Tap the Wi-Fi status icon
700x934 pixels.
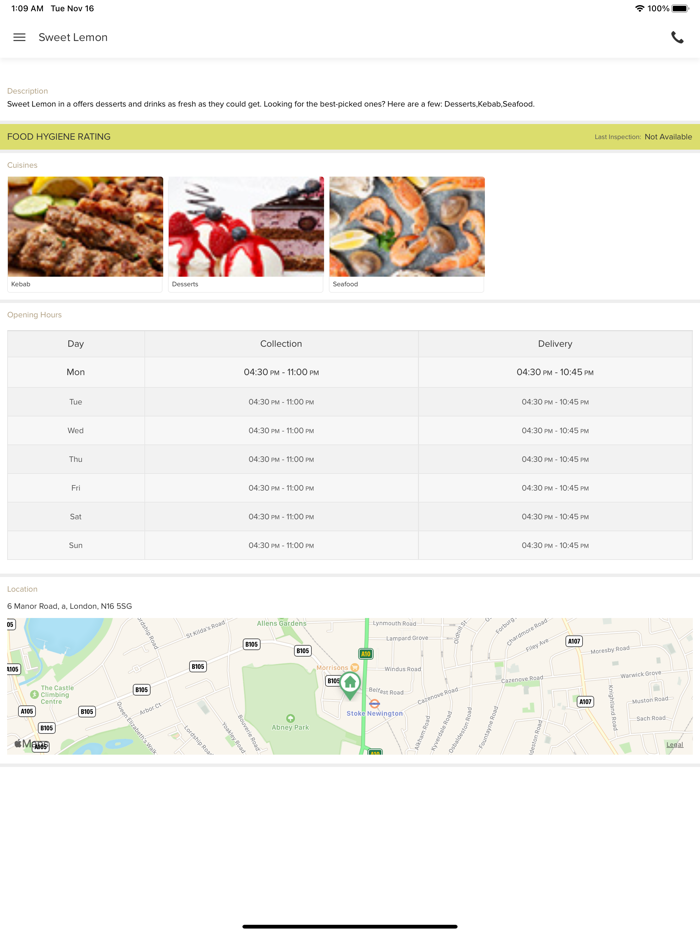point(639,8)
